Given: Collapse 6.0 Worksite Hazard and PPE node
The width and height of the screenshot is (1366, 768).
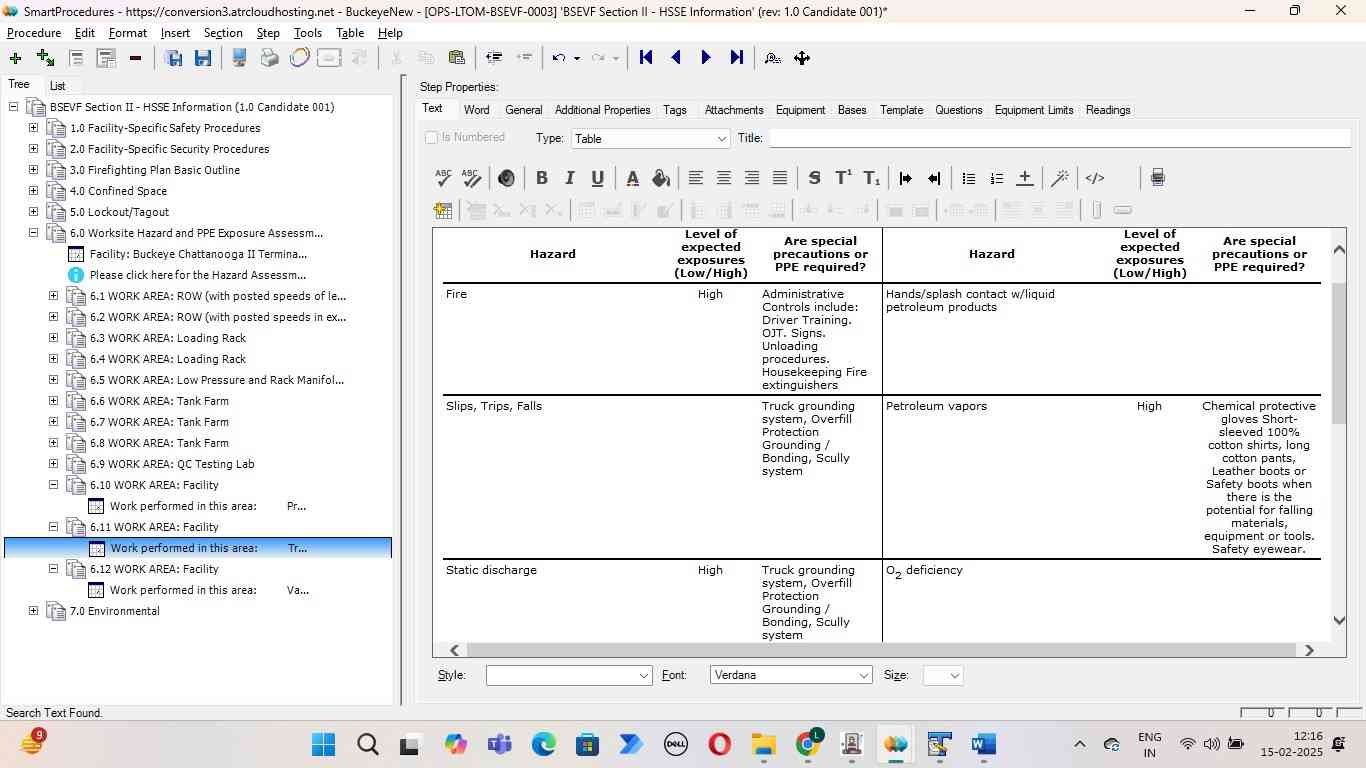Looking at the screenshot, I should click(33, 233).
